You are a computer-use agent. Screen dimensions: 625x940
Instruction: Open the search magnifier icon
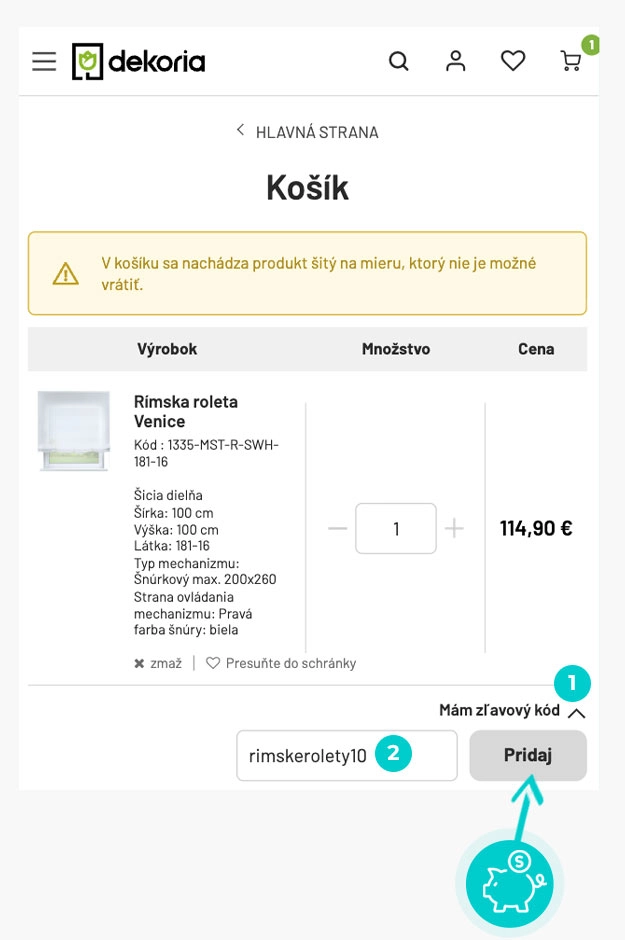point(398,61)
